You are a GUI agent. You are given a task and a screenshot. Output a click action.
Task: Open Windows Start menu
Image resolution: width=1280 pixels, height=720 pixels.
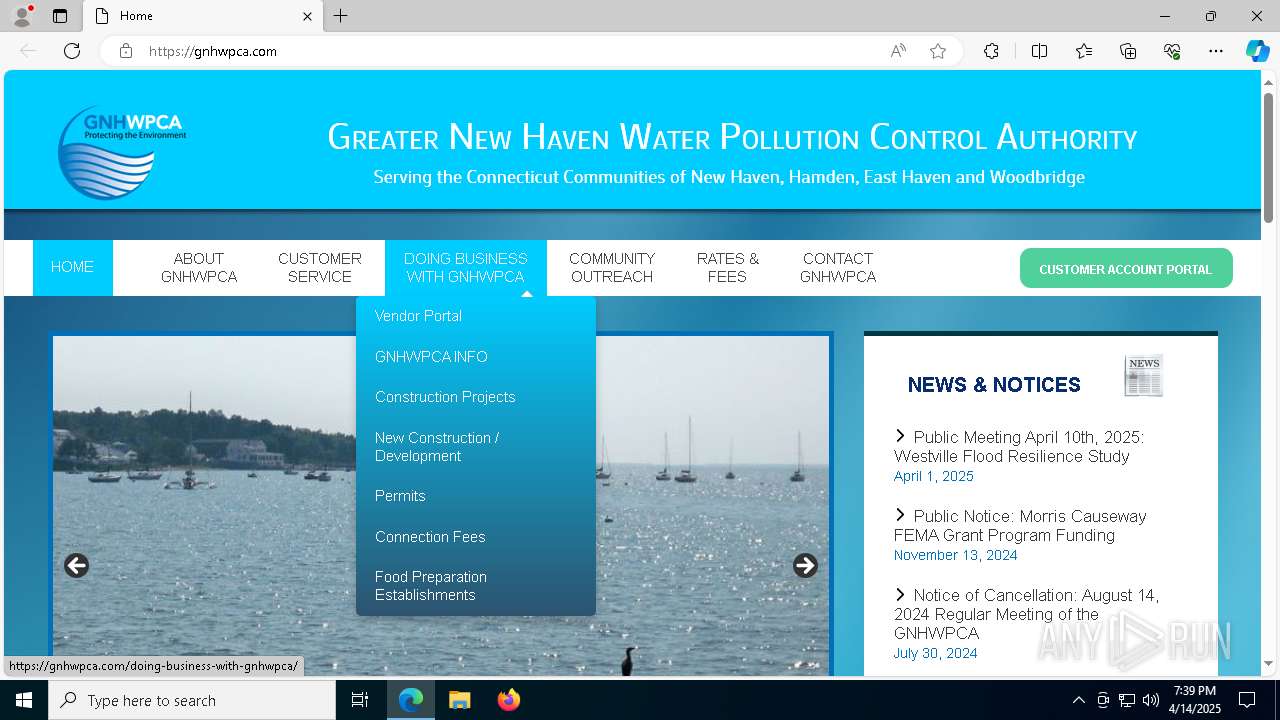tap(24, 700)
